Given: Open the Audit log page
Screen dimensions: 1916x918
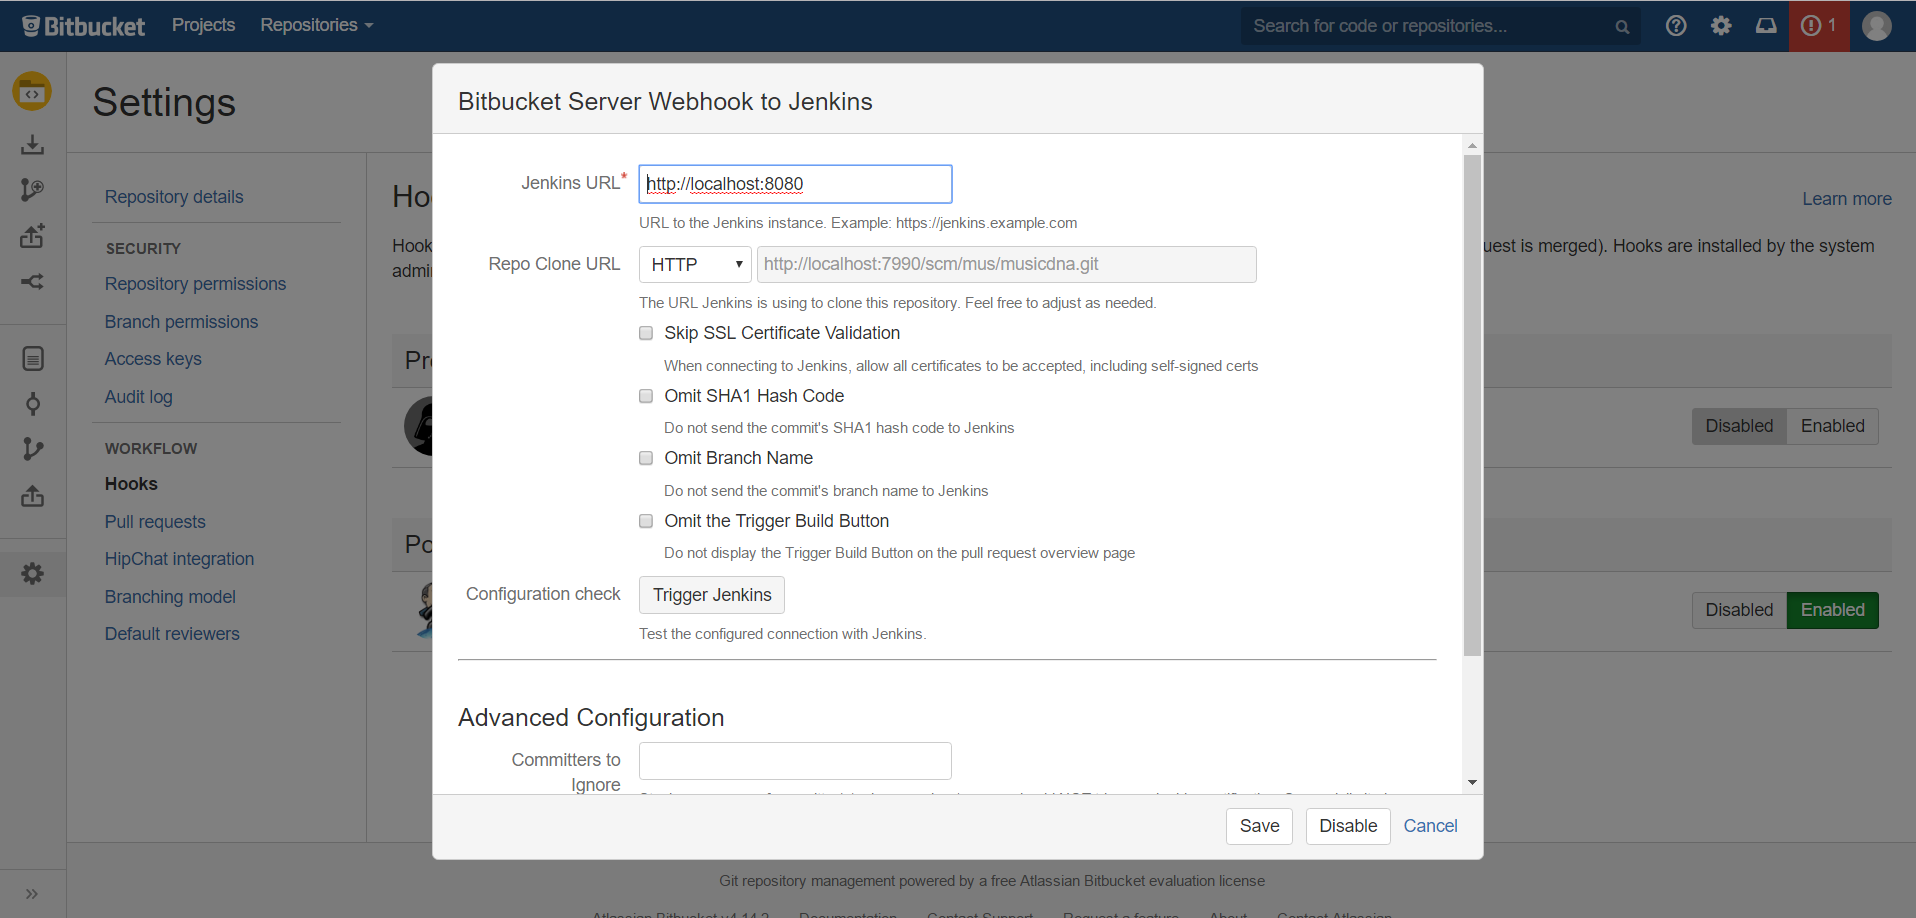Looking at the screenshot, I should (x=138, y=397).
